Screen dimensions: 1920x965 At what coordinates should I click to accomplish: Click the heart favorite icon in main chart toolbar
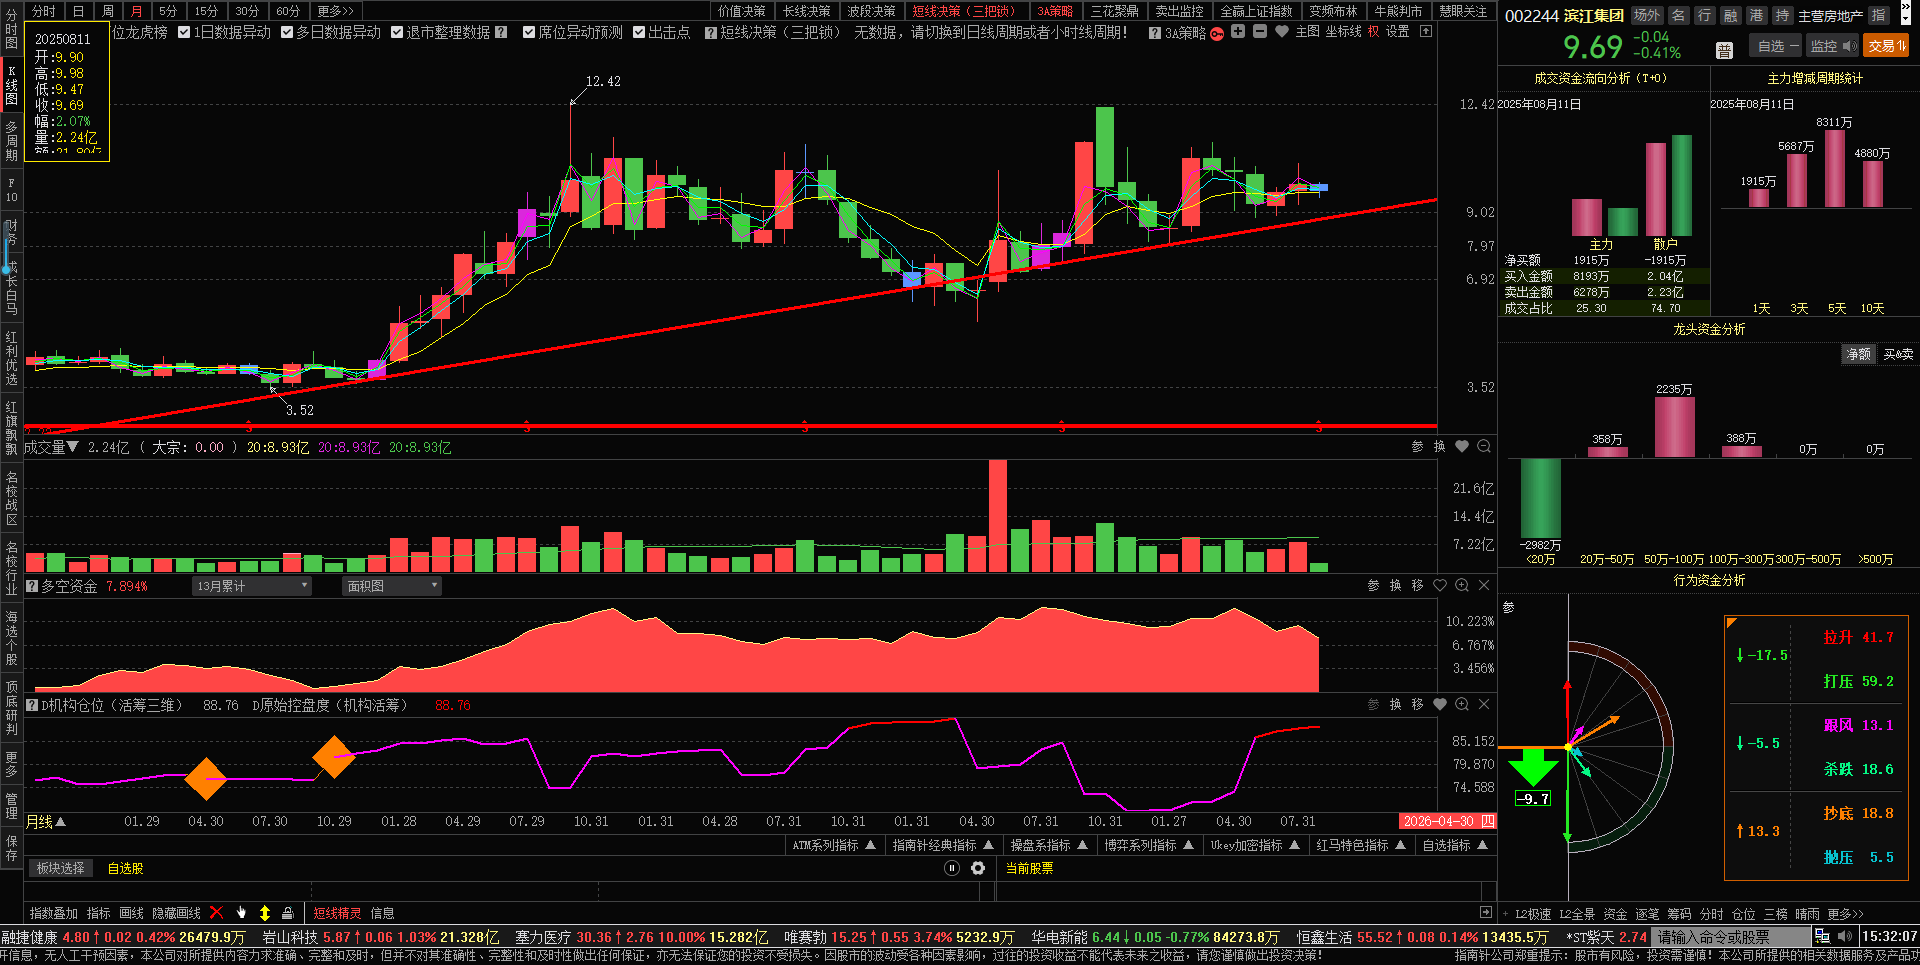click(1282, 32)
